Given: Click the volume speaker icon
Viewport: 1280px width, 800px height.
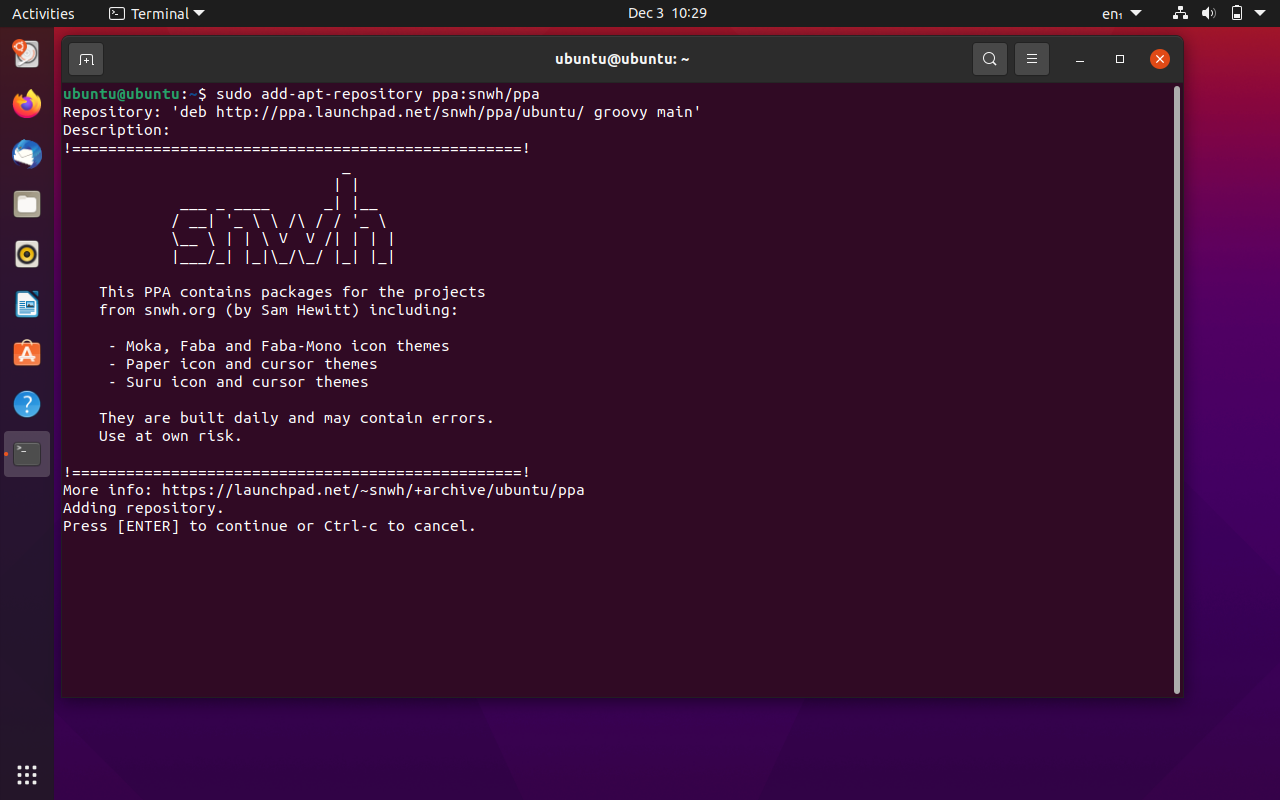Looking at the screenshot, I should (1208, 13).
